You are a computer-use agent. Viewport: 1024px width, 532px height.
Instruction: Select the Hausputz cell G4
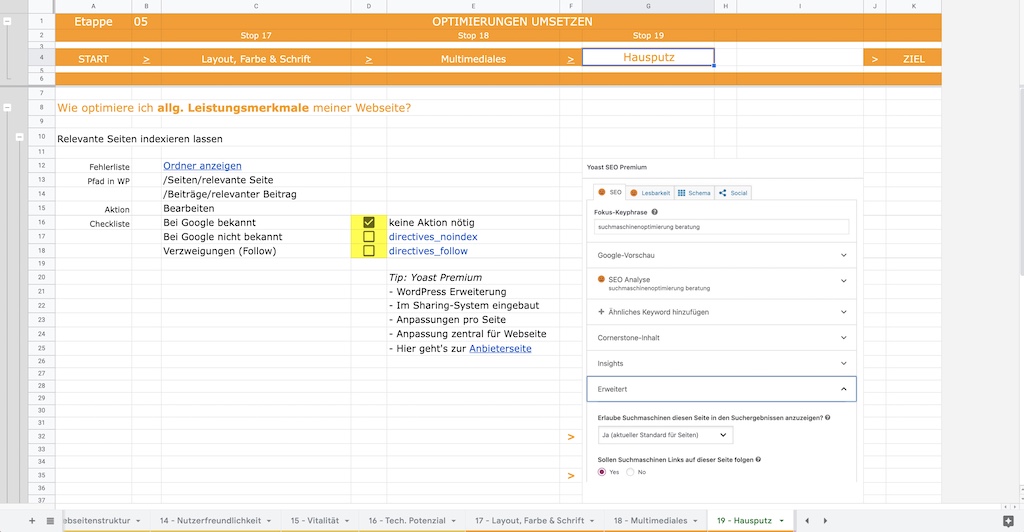point(648,57)
